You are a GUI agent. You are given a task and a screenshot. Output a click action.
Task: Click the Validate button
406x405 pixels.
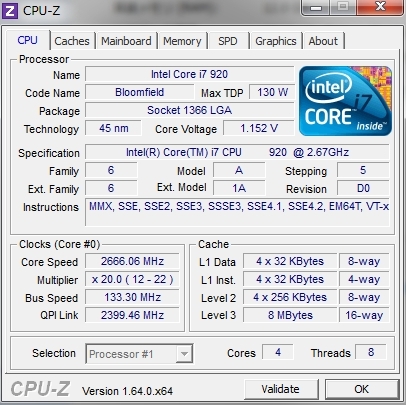point(281,389)
